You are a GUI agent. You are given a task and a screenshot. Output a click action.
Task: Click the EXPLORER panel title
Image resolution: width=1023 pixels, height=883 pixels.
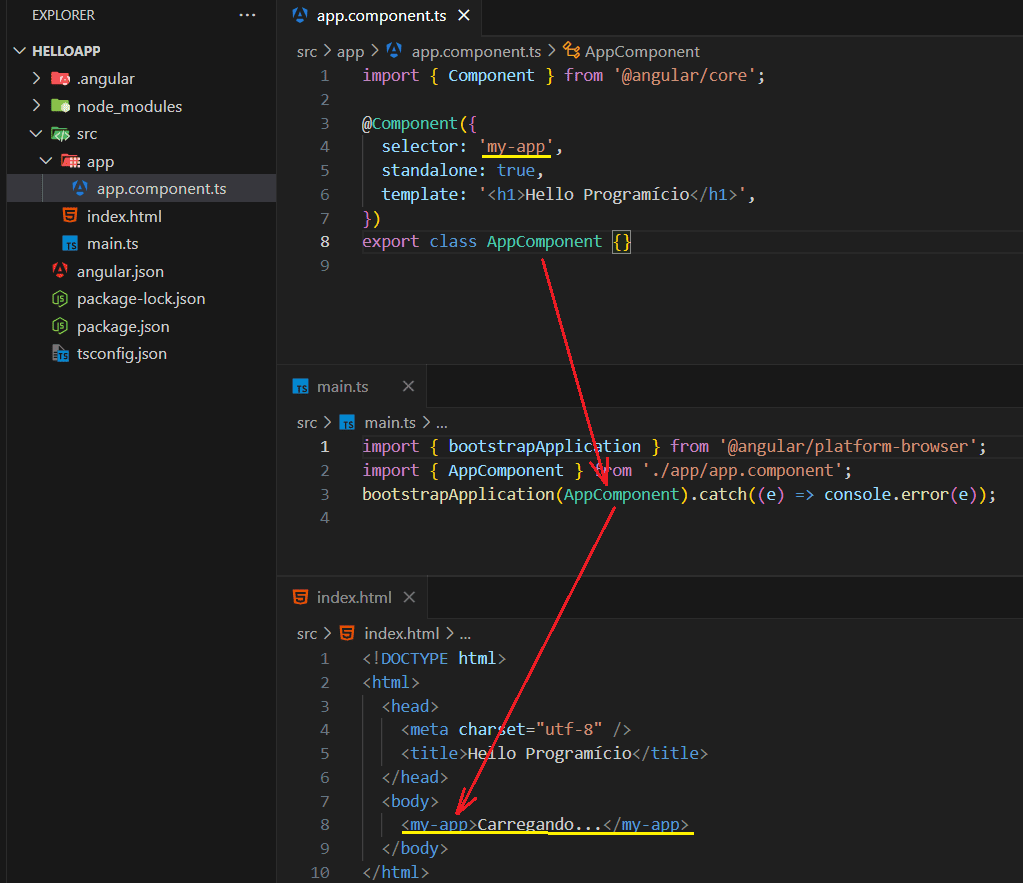63,15
